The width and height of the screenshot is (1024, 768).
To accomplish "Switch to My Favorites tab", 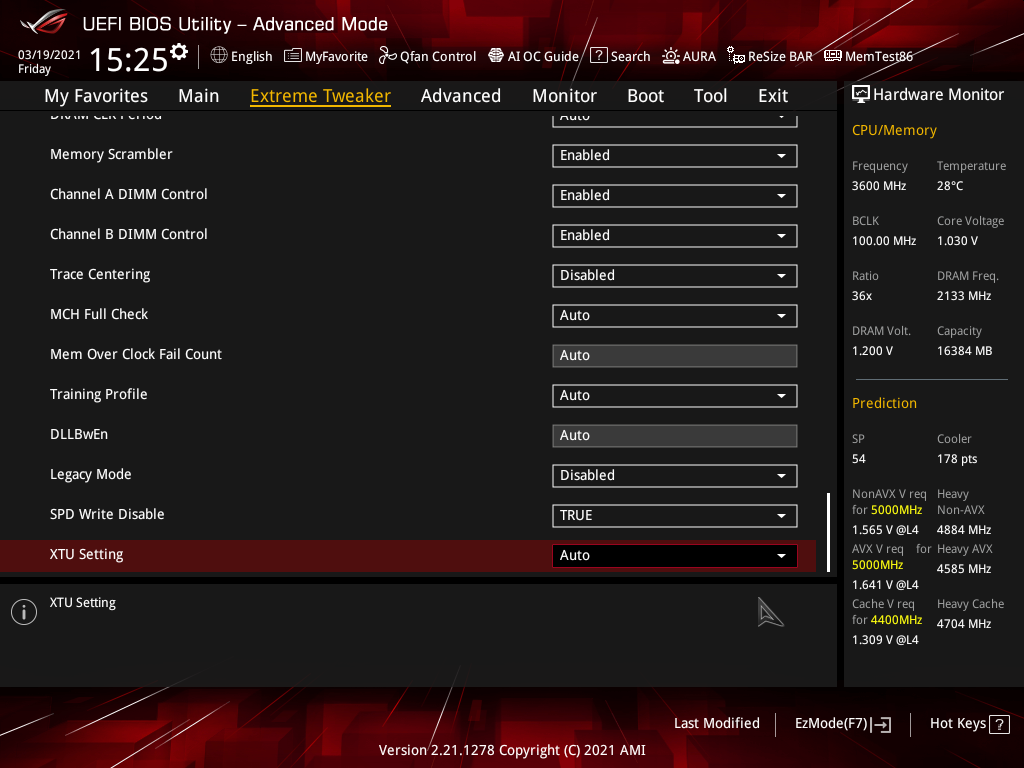I will point(96,95).
